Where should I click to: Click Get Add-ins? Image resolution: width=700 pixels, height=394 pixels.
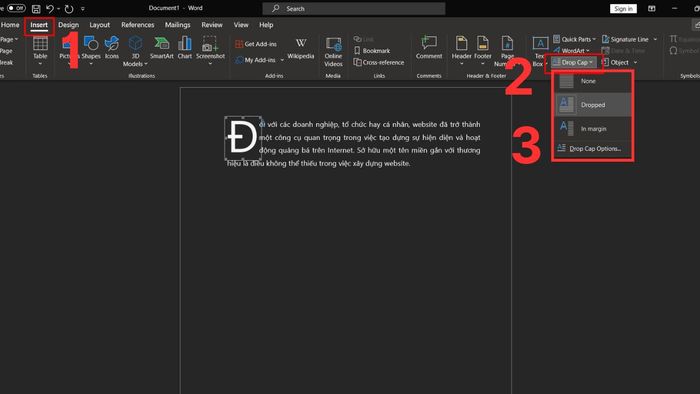(256, 44)
